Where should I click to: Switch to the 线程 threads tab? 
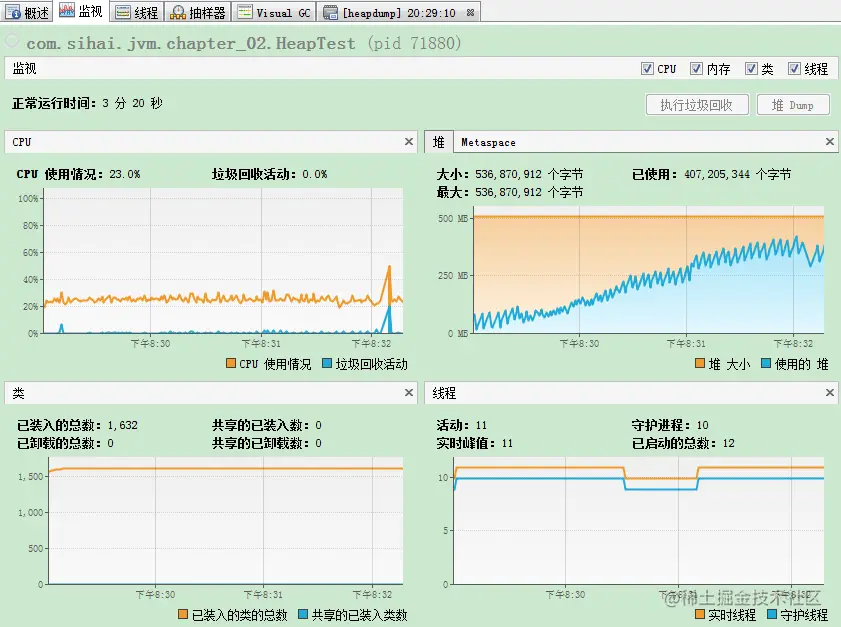click(137, 12)
